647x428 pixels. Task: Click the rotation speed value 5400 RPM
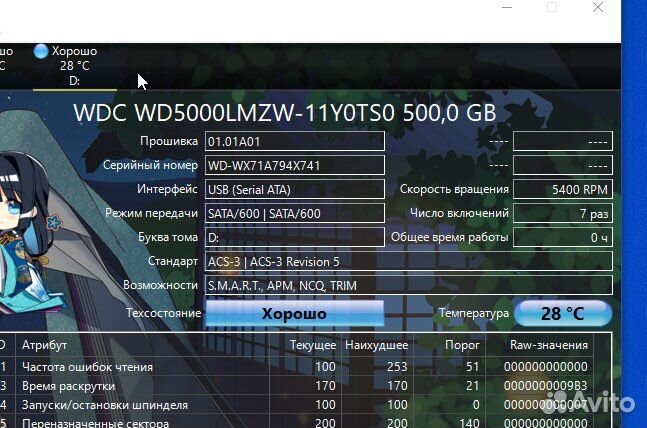[x=563, y=189]
